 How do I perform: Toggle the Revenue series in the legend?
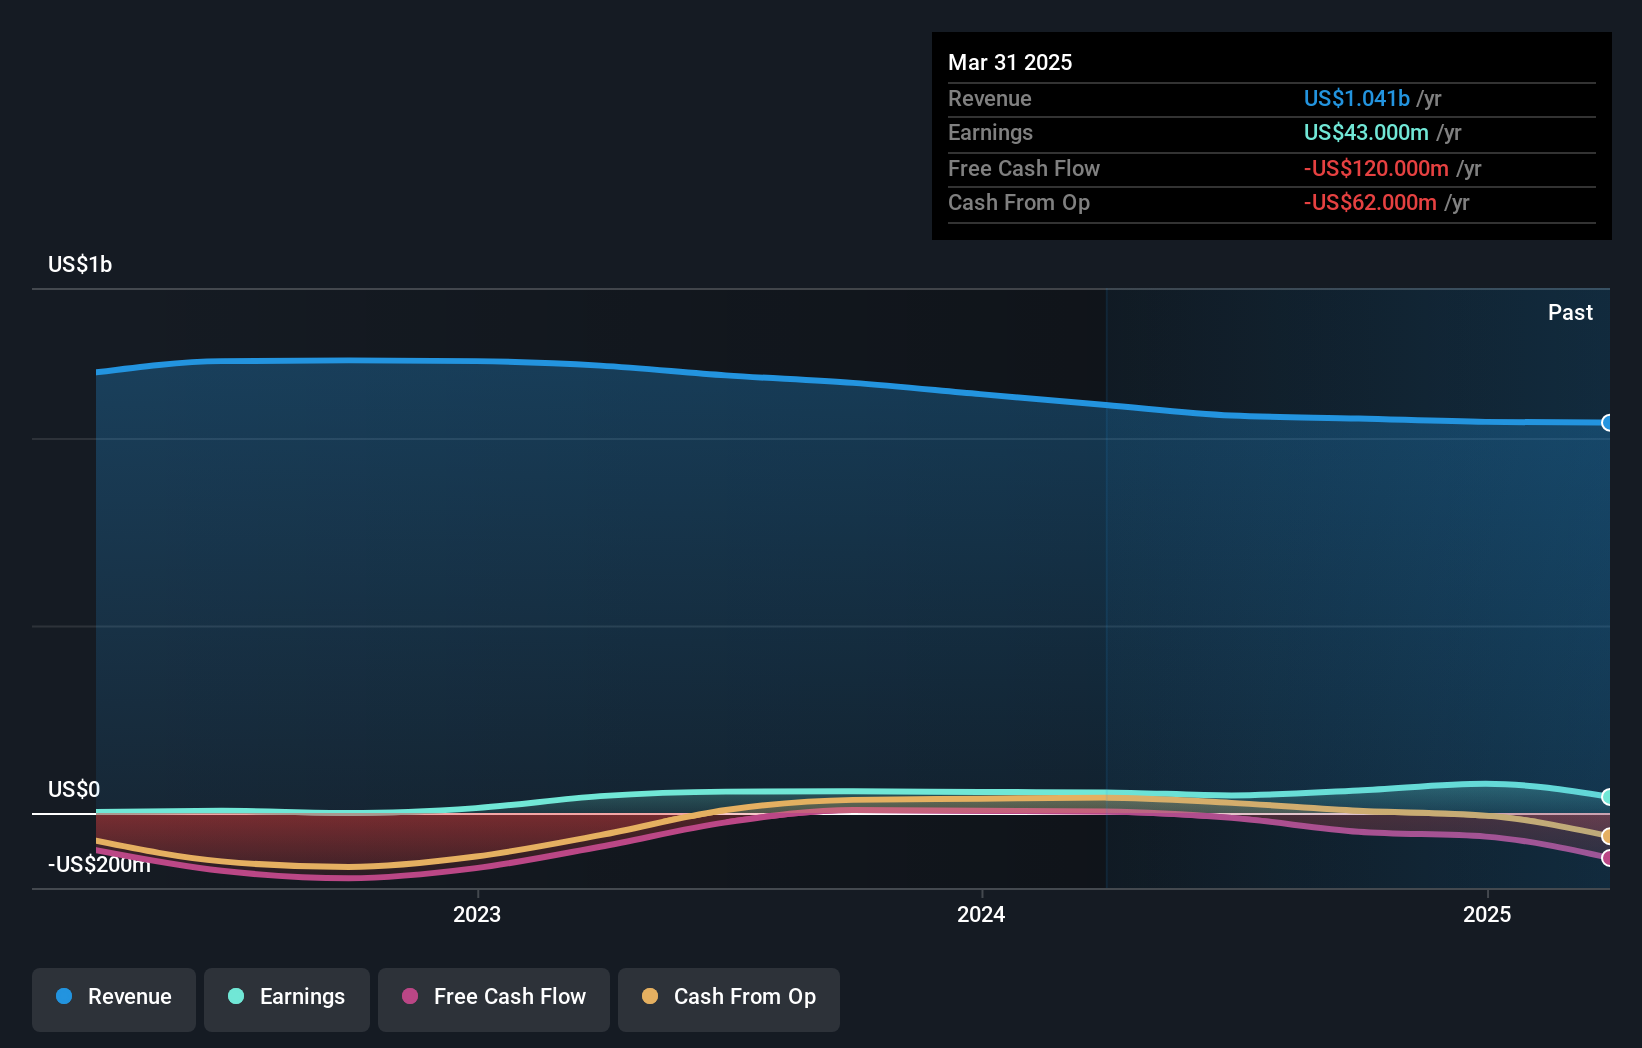114,999
